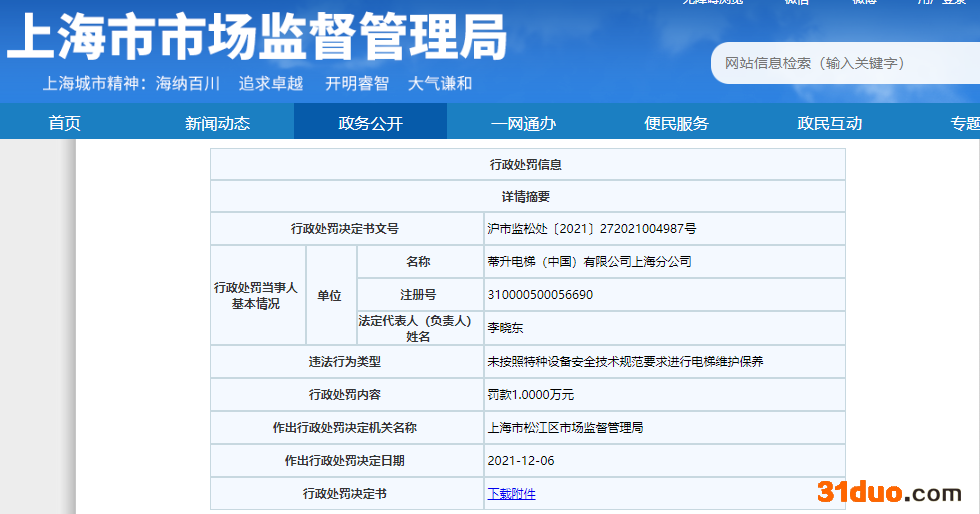Open the 微博 link in the header

pos(864,3)
